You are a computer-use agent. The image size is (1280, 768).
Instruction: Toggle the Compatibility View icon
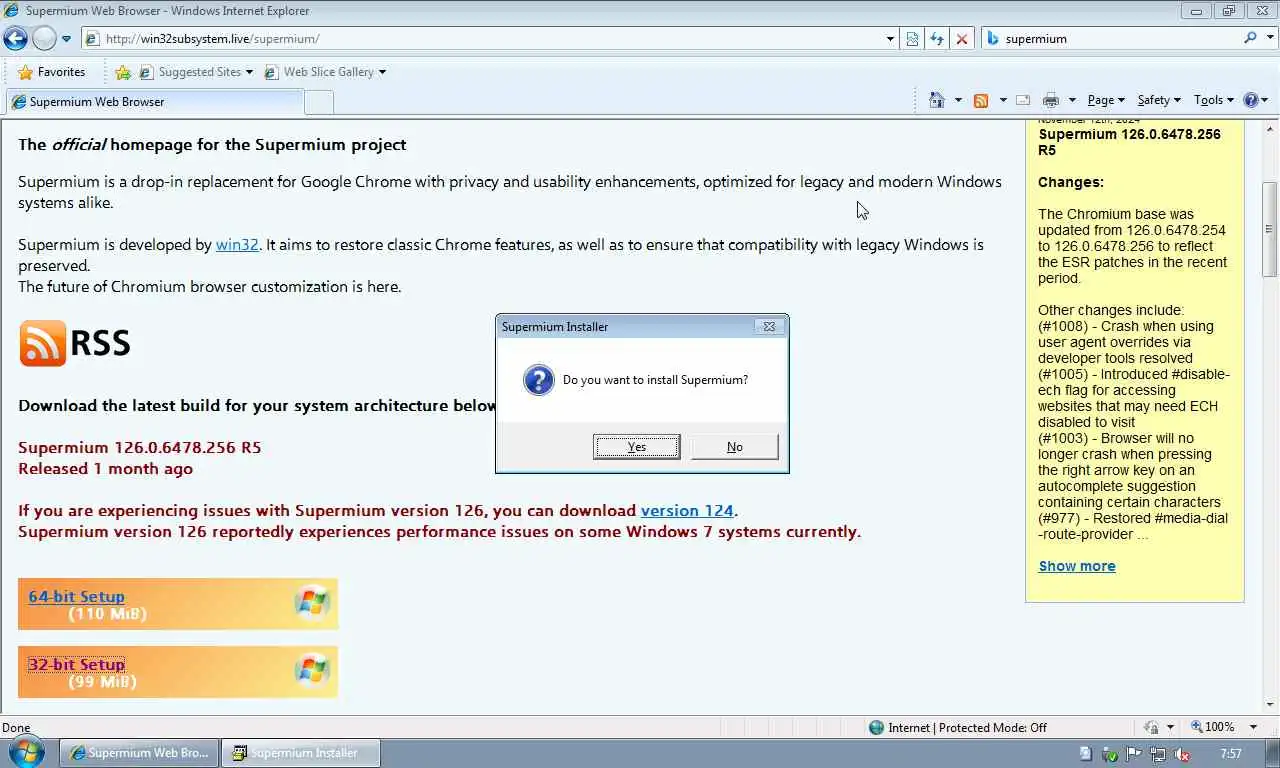click(x=912, y=39)
